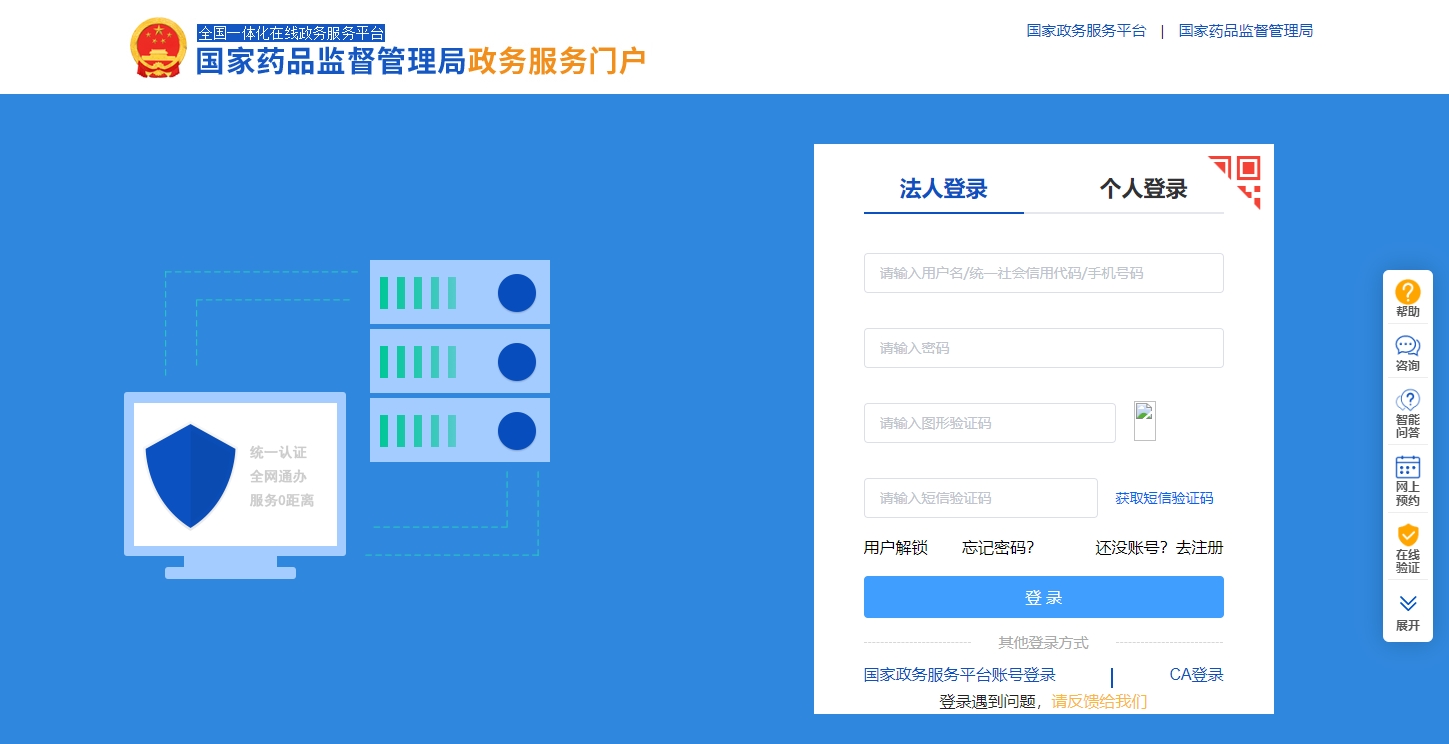This screenshot has width=1449, height=744.
Task: Switch to 个人登录 tab
Action: (x=1143, y=189)
